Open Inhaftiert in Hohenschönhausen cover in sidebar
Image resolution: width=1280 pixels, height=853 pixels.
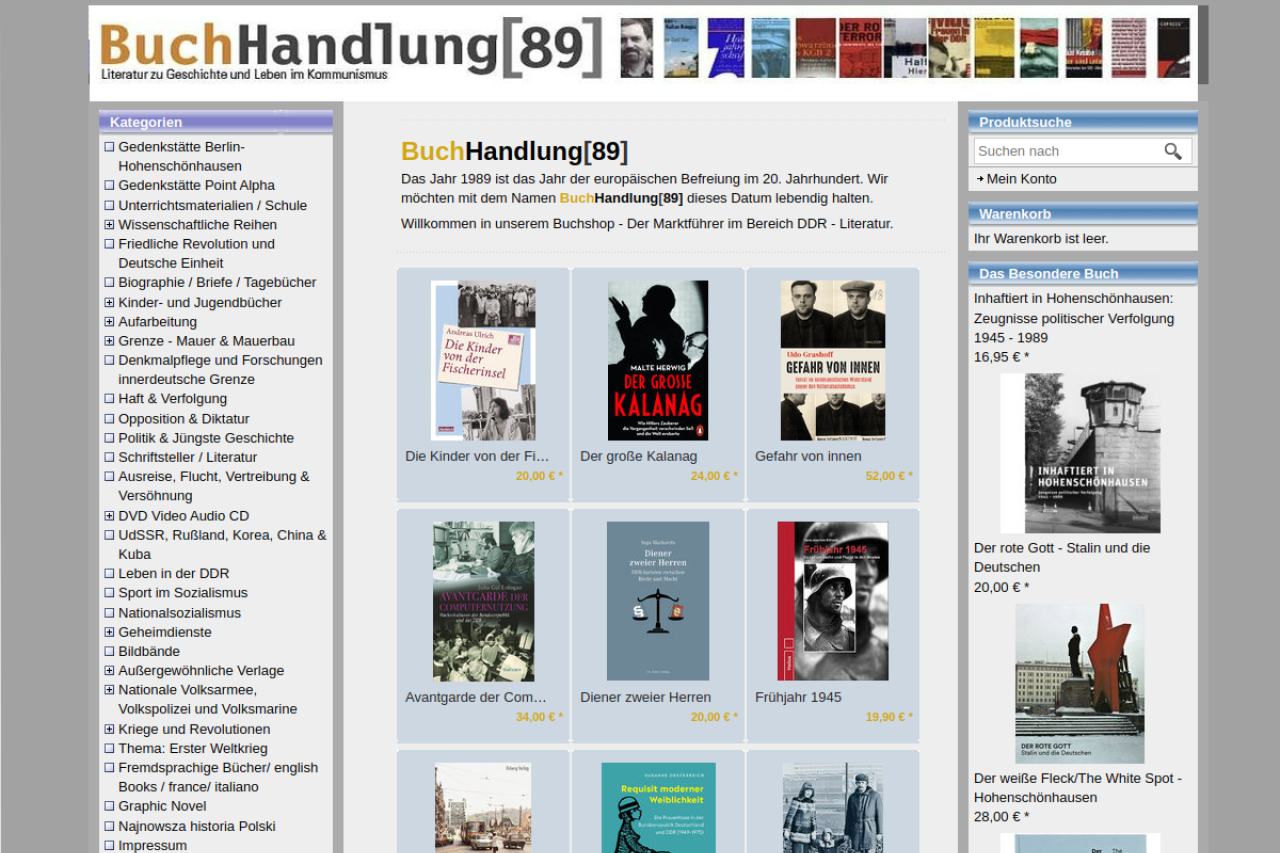pyautogui.click(x=1081, y=453)
